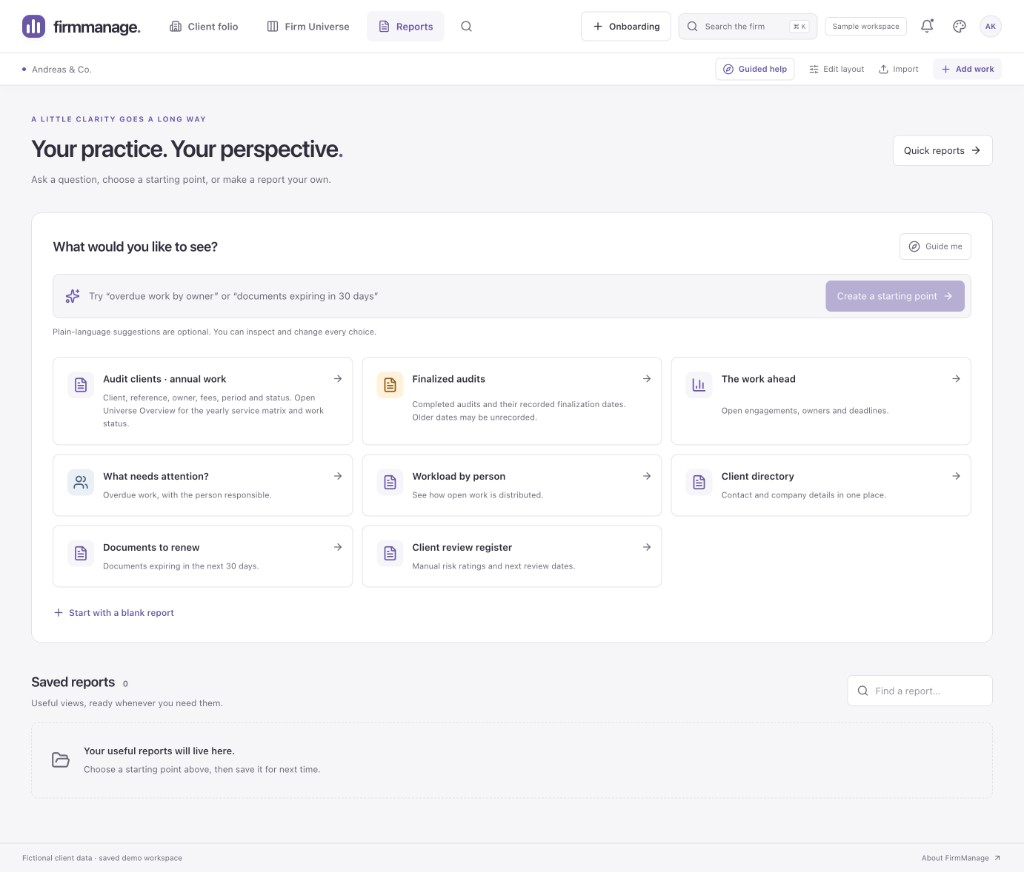This screenshot has height=872, width=1024.
Task: Click the Client review register file icon
Action: point(390,553)
